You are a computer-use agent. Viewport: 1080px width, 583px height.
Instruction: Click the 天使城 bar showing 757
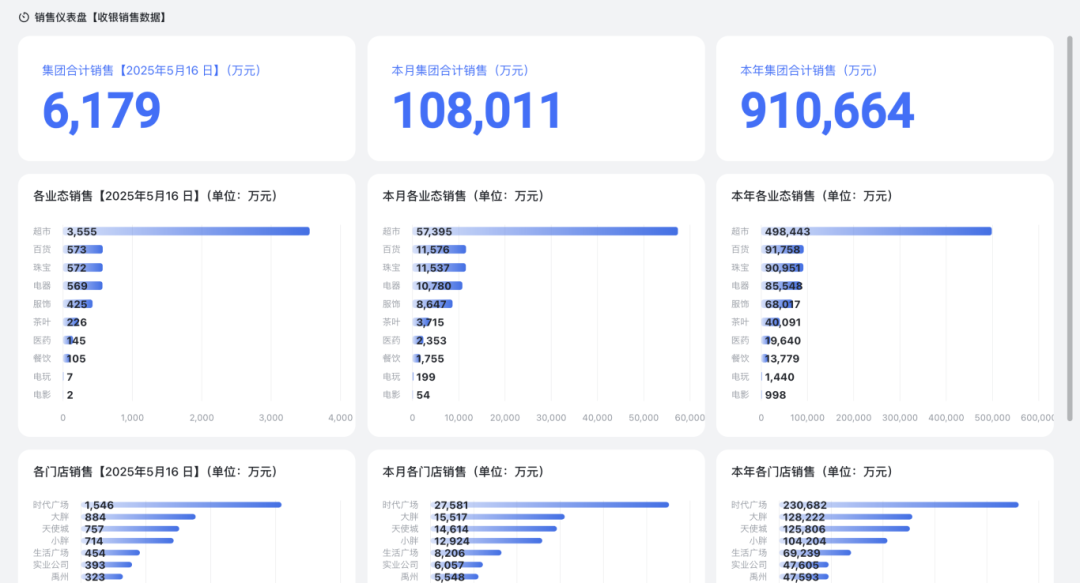tap(129, 529)
